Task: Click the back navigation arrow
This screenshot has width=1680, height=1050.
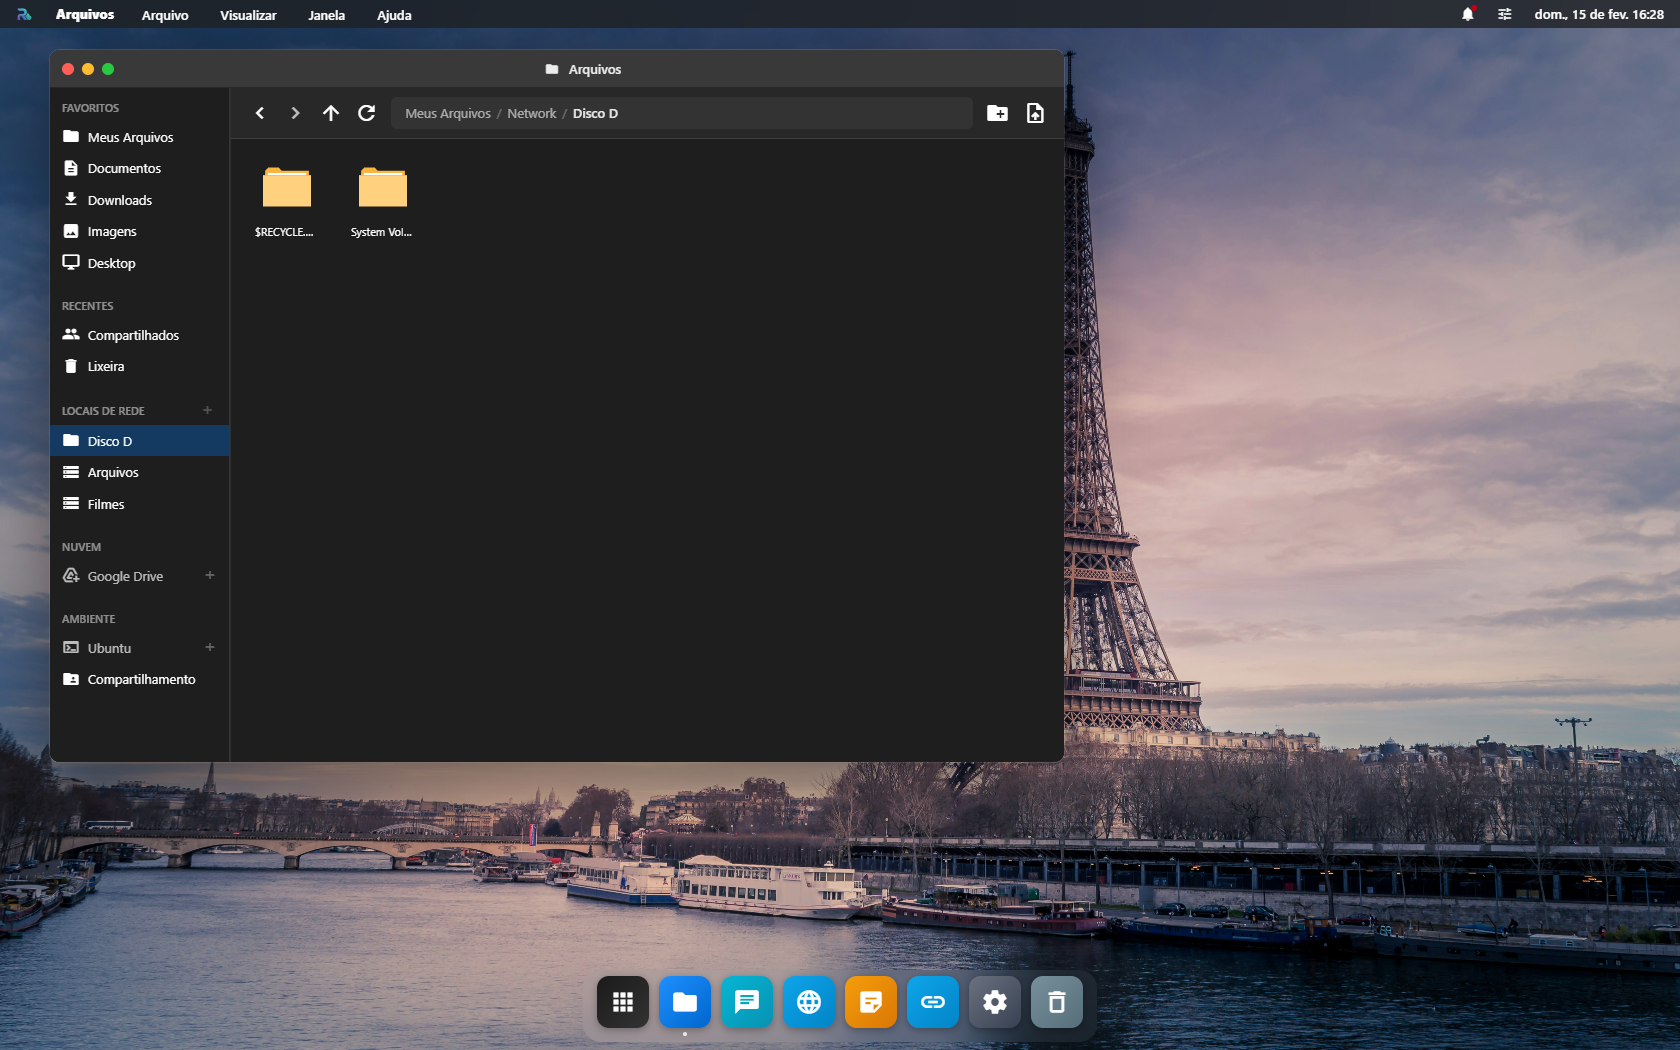Action: pyautogui.click(x=260, y=113)
